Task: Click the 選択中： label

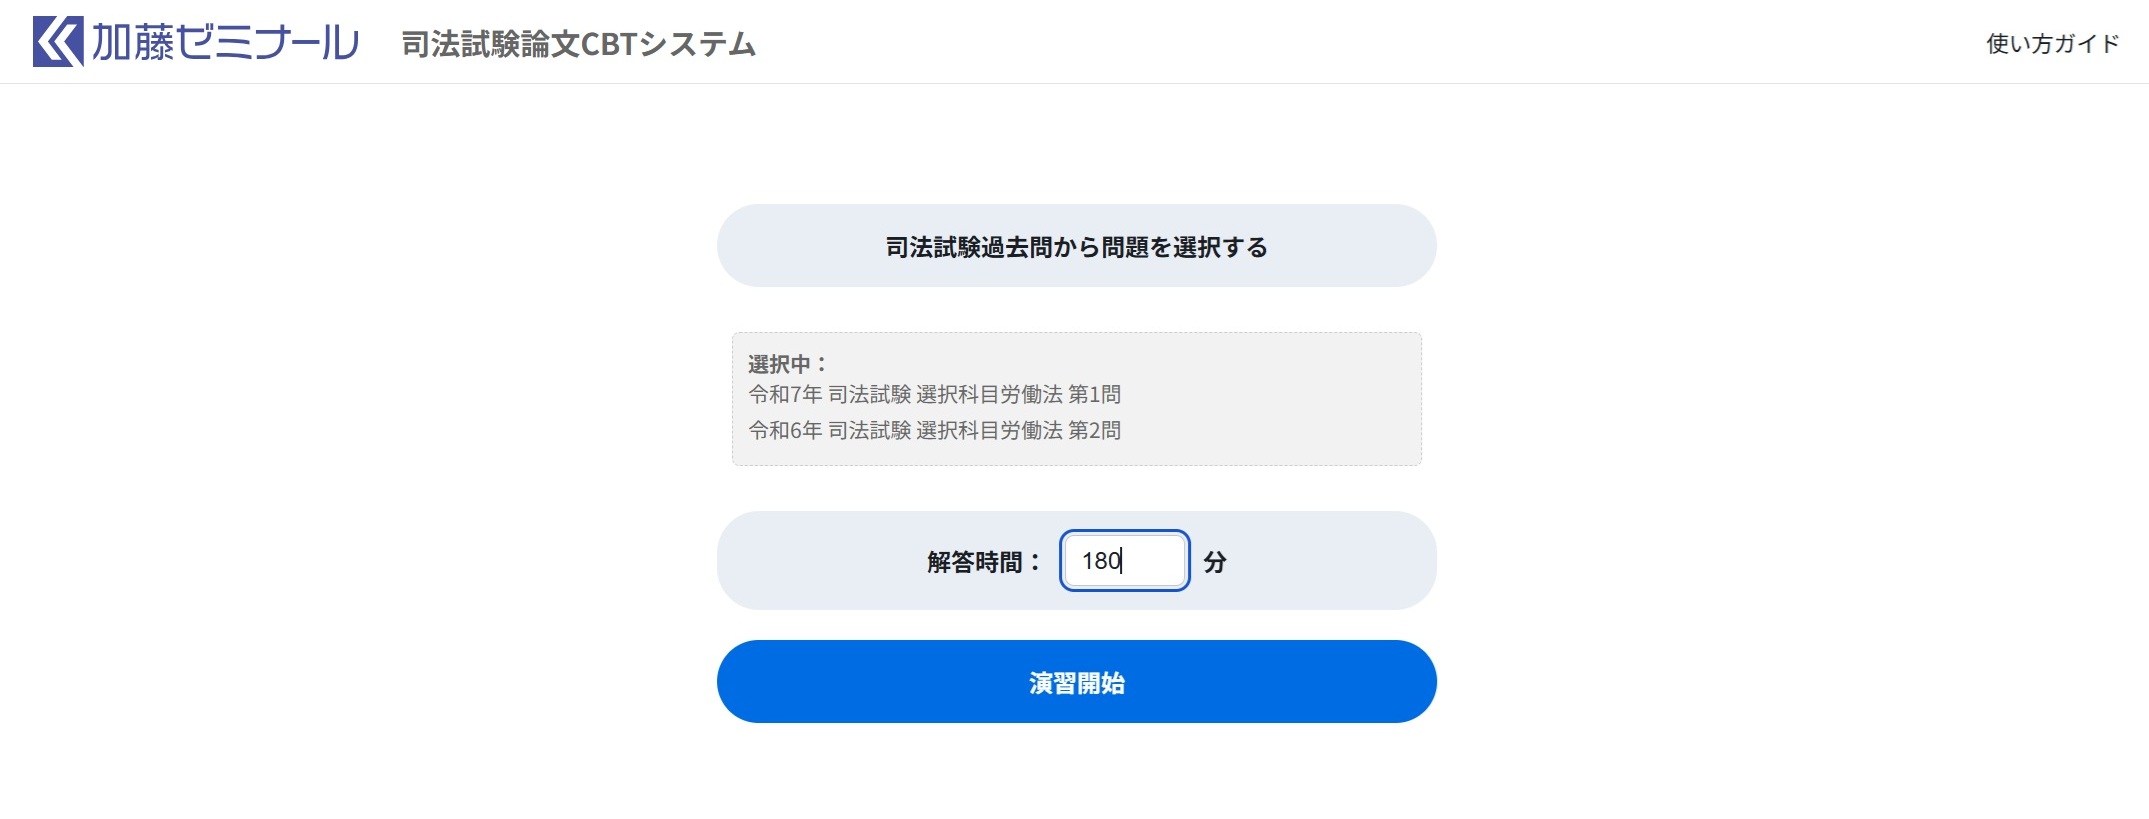Action: point(788,363)
